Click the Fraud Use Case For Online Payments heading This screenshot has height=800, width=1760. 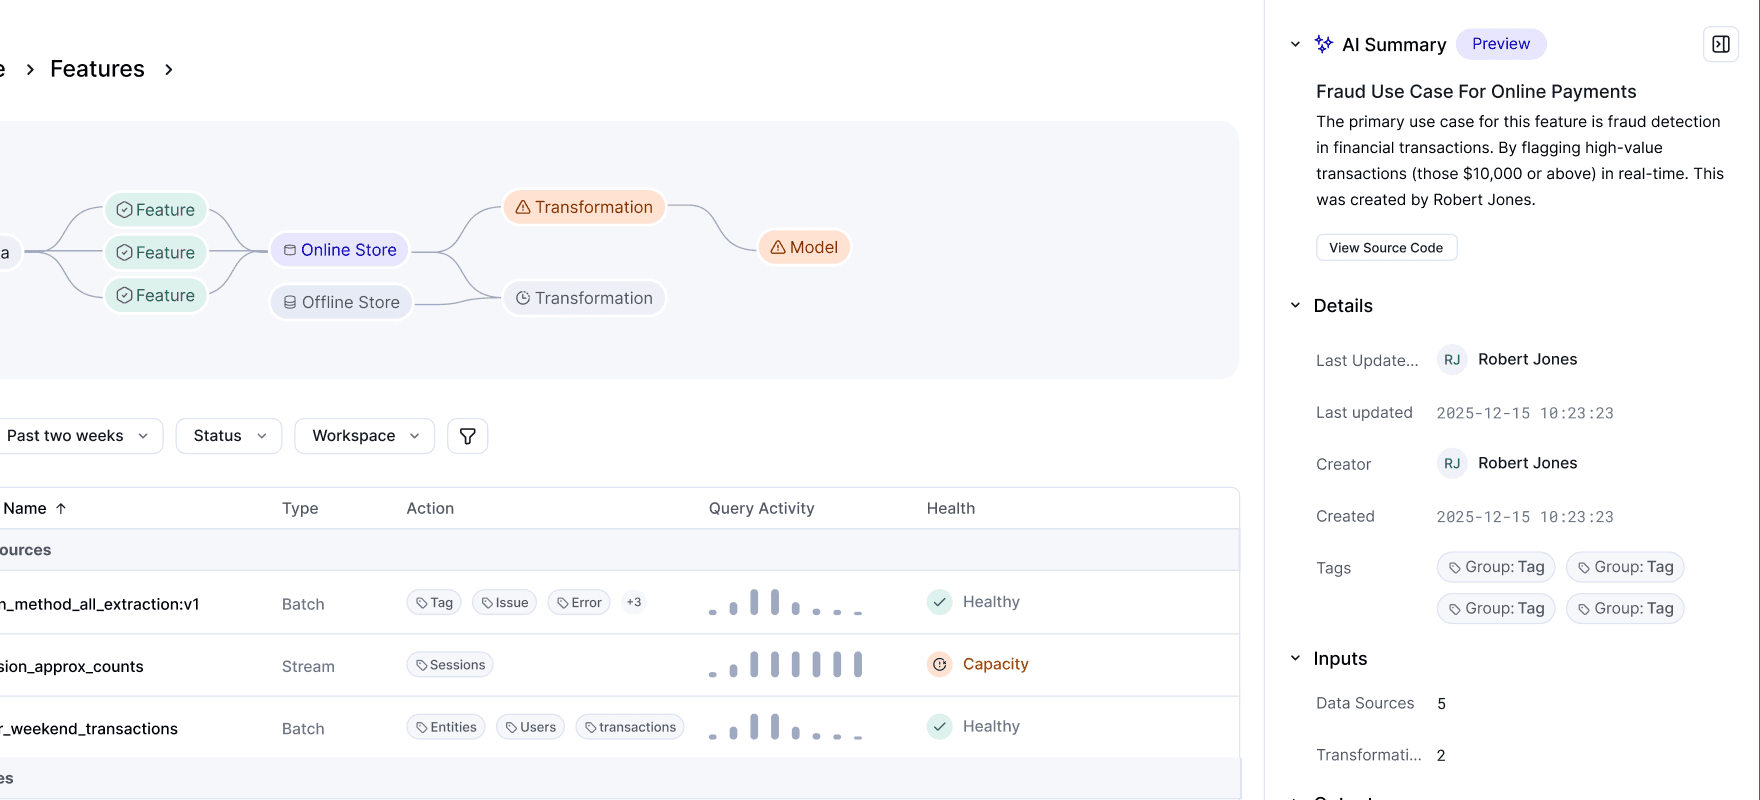1476,92
